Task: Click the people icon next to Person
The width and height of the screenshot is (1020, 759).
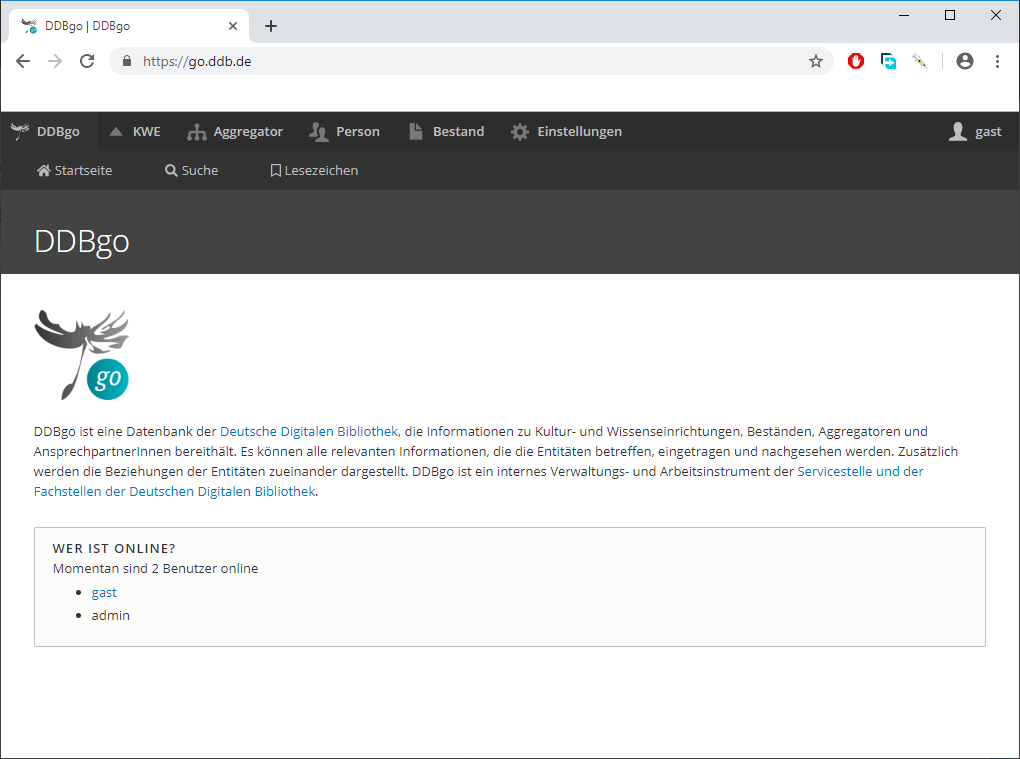Action: [319, 131]
